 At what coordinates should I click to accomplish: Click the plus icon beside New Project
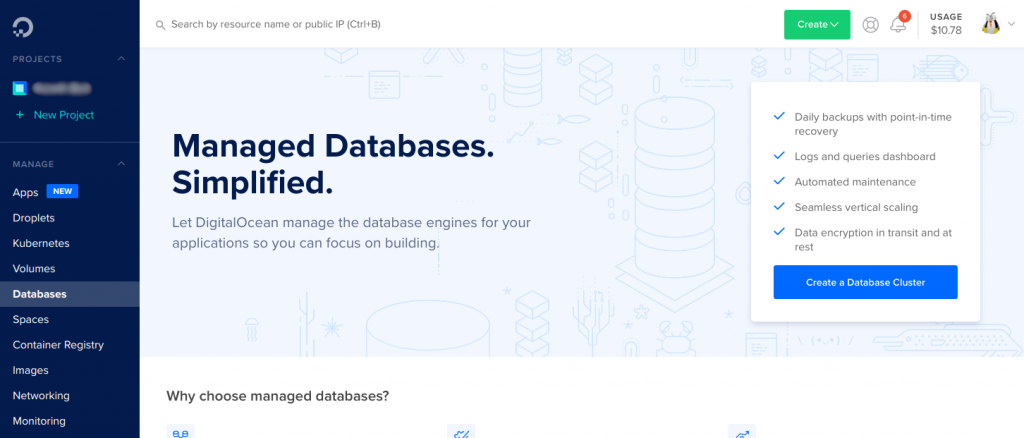(20, 115)
